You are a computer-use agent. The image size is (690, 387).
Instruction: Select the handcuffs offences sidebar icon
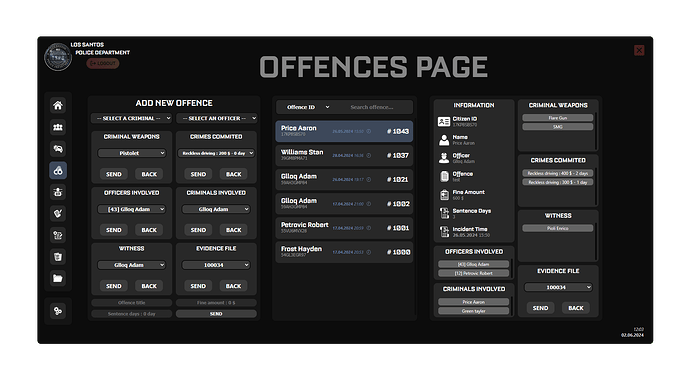[x=58, y=170]
